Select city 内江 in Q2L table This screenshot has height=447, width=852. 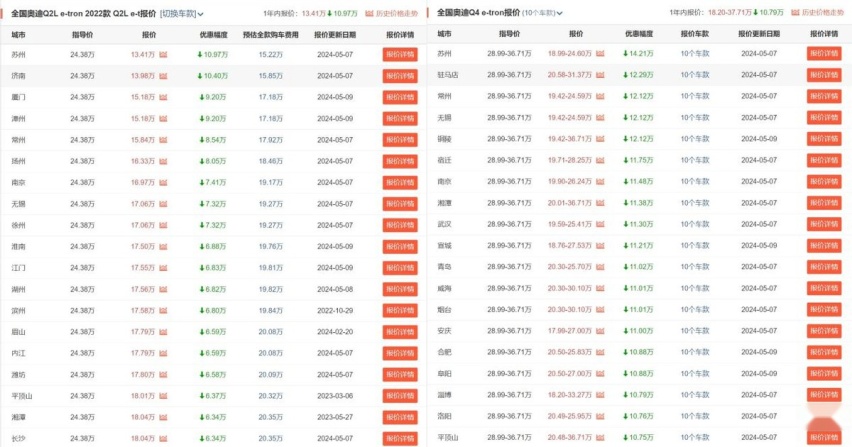[18, 353]
